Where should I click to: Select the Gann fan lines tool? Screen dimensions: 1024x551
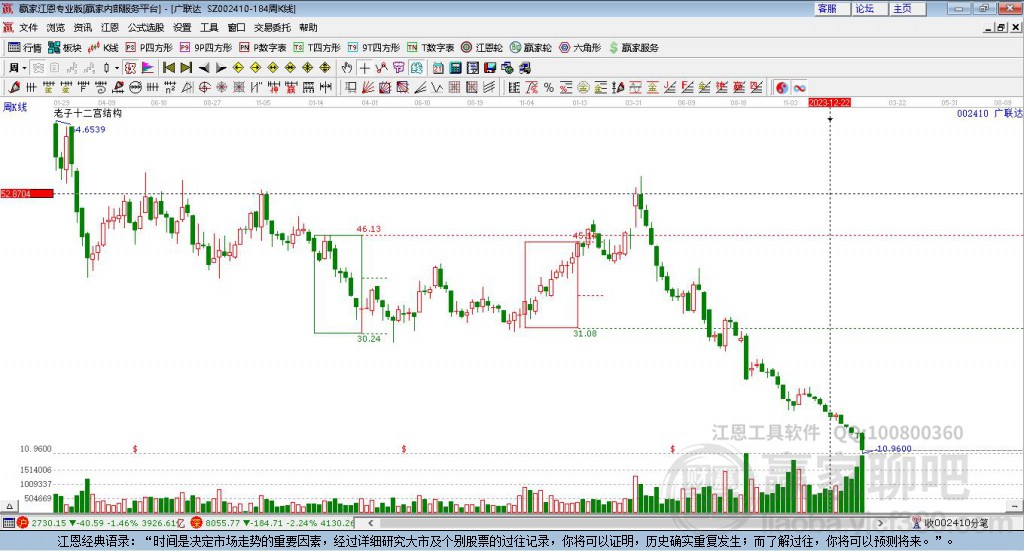368,87
